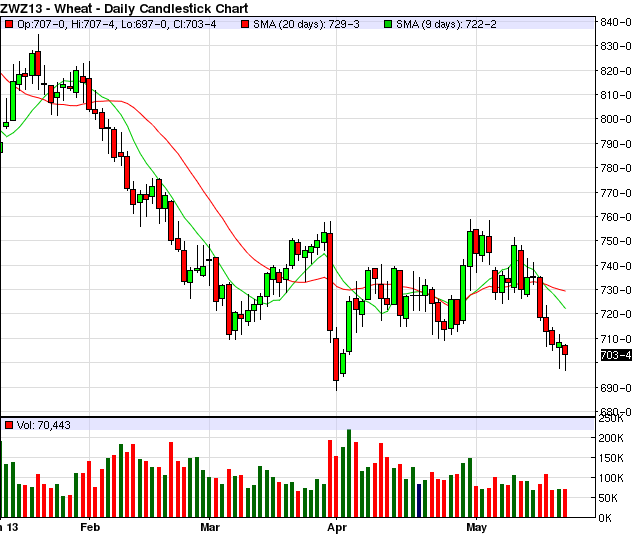Click the 740-0 price axis label
640x536 pixels.
(x=616, y=266)
